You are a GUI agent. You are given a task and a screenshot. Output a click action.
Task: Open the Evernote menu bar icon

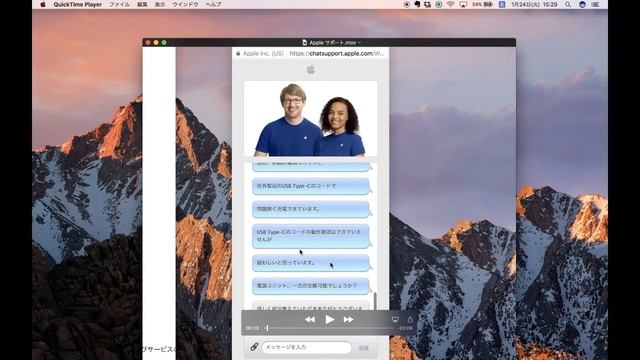[417, 4]
